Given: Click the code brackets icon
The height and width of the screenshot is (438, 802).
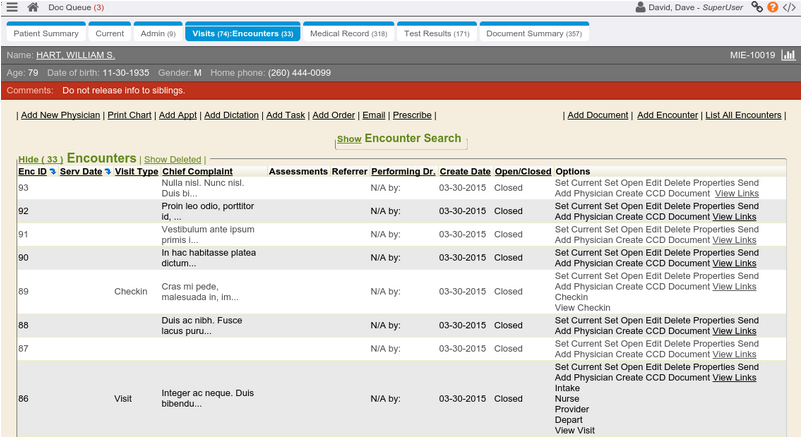Looking at the screenshot, I should pyautogui.click(x=789, y=7).
